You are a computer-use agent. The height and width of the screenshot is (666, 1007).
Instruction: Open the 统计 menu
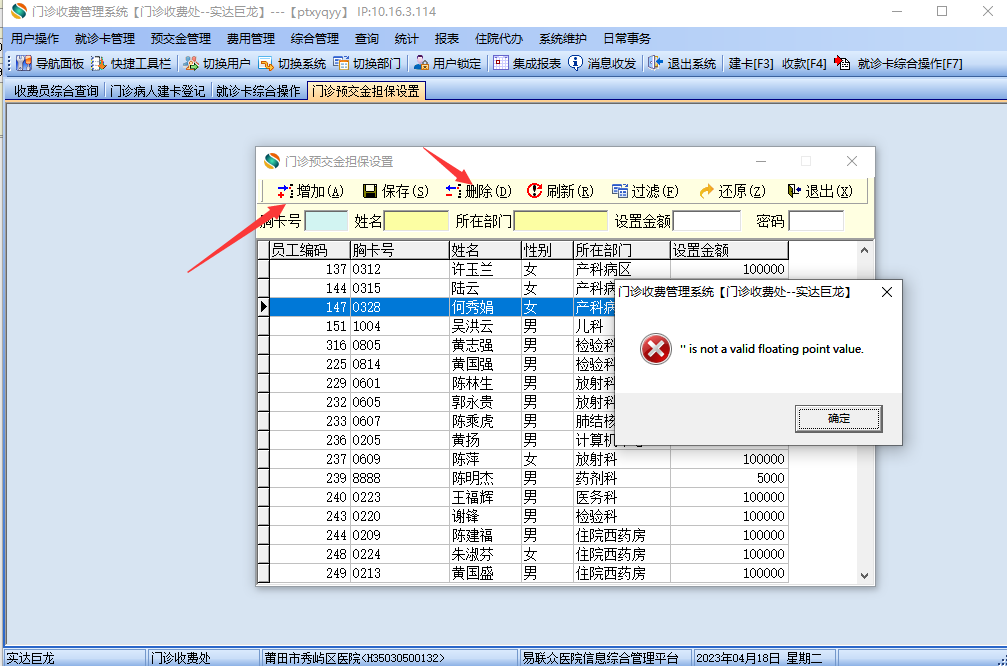coord(406,39)
